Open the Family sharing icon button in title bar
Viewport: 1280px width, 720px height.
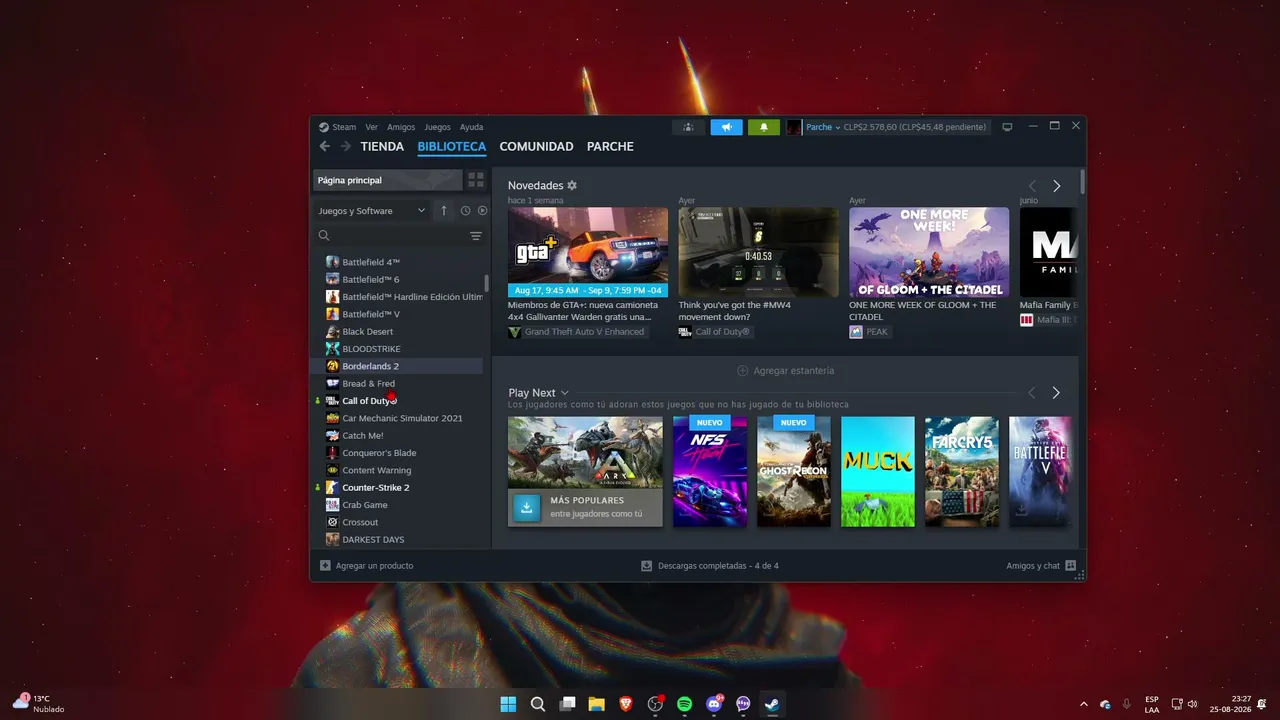point(688,127)
